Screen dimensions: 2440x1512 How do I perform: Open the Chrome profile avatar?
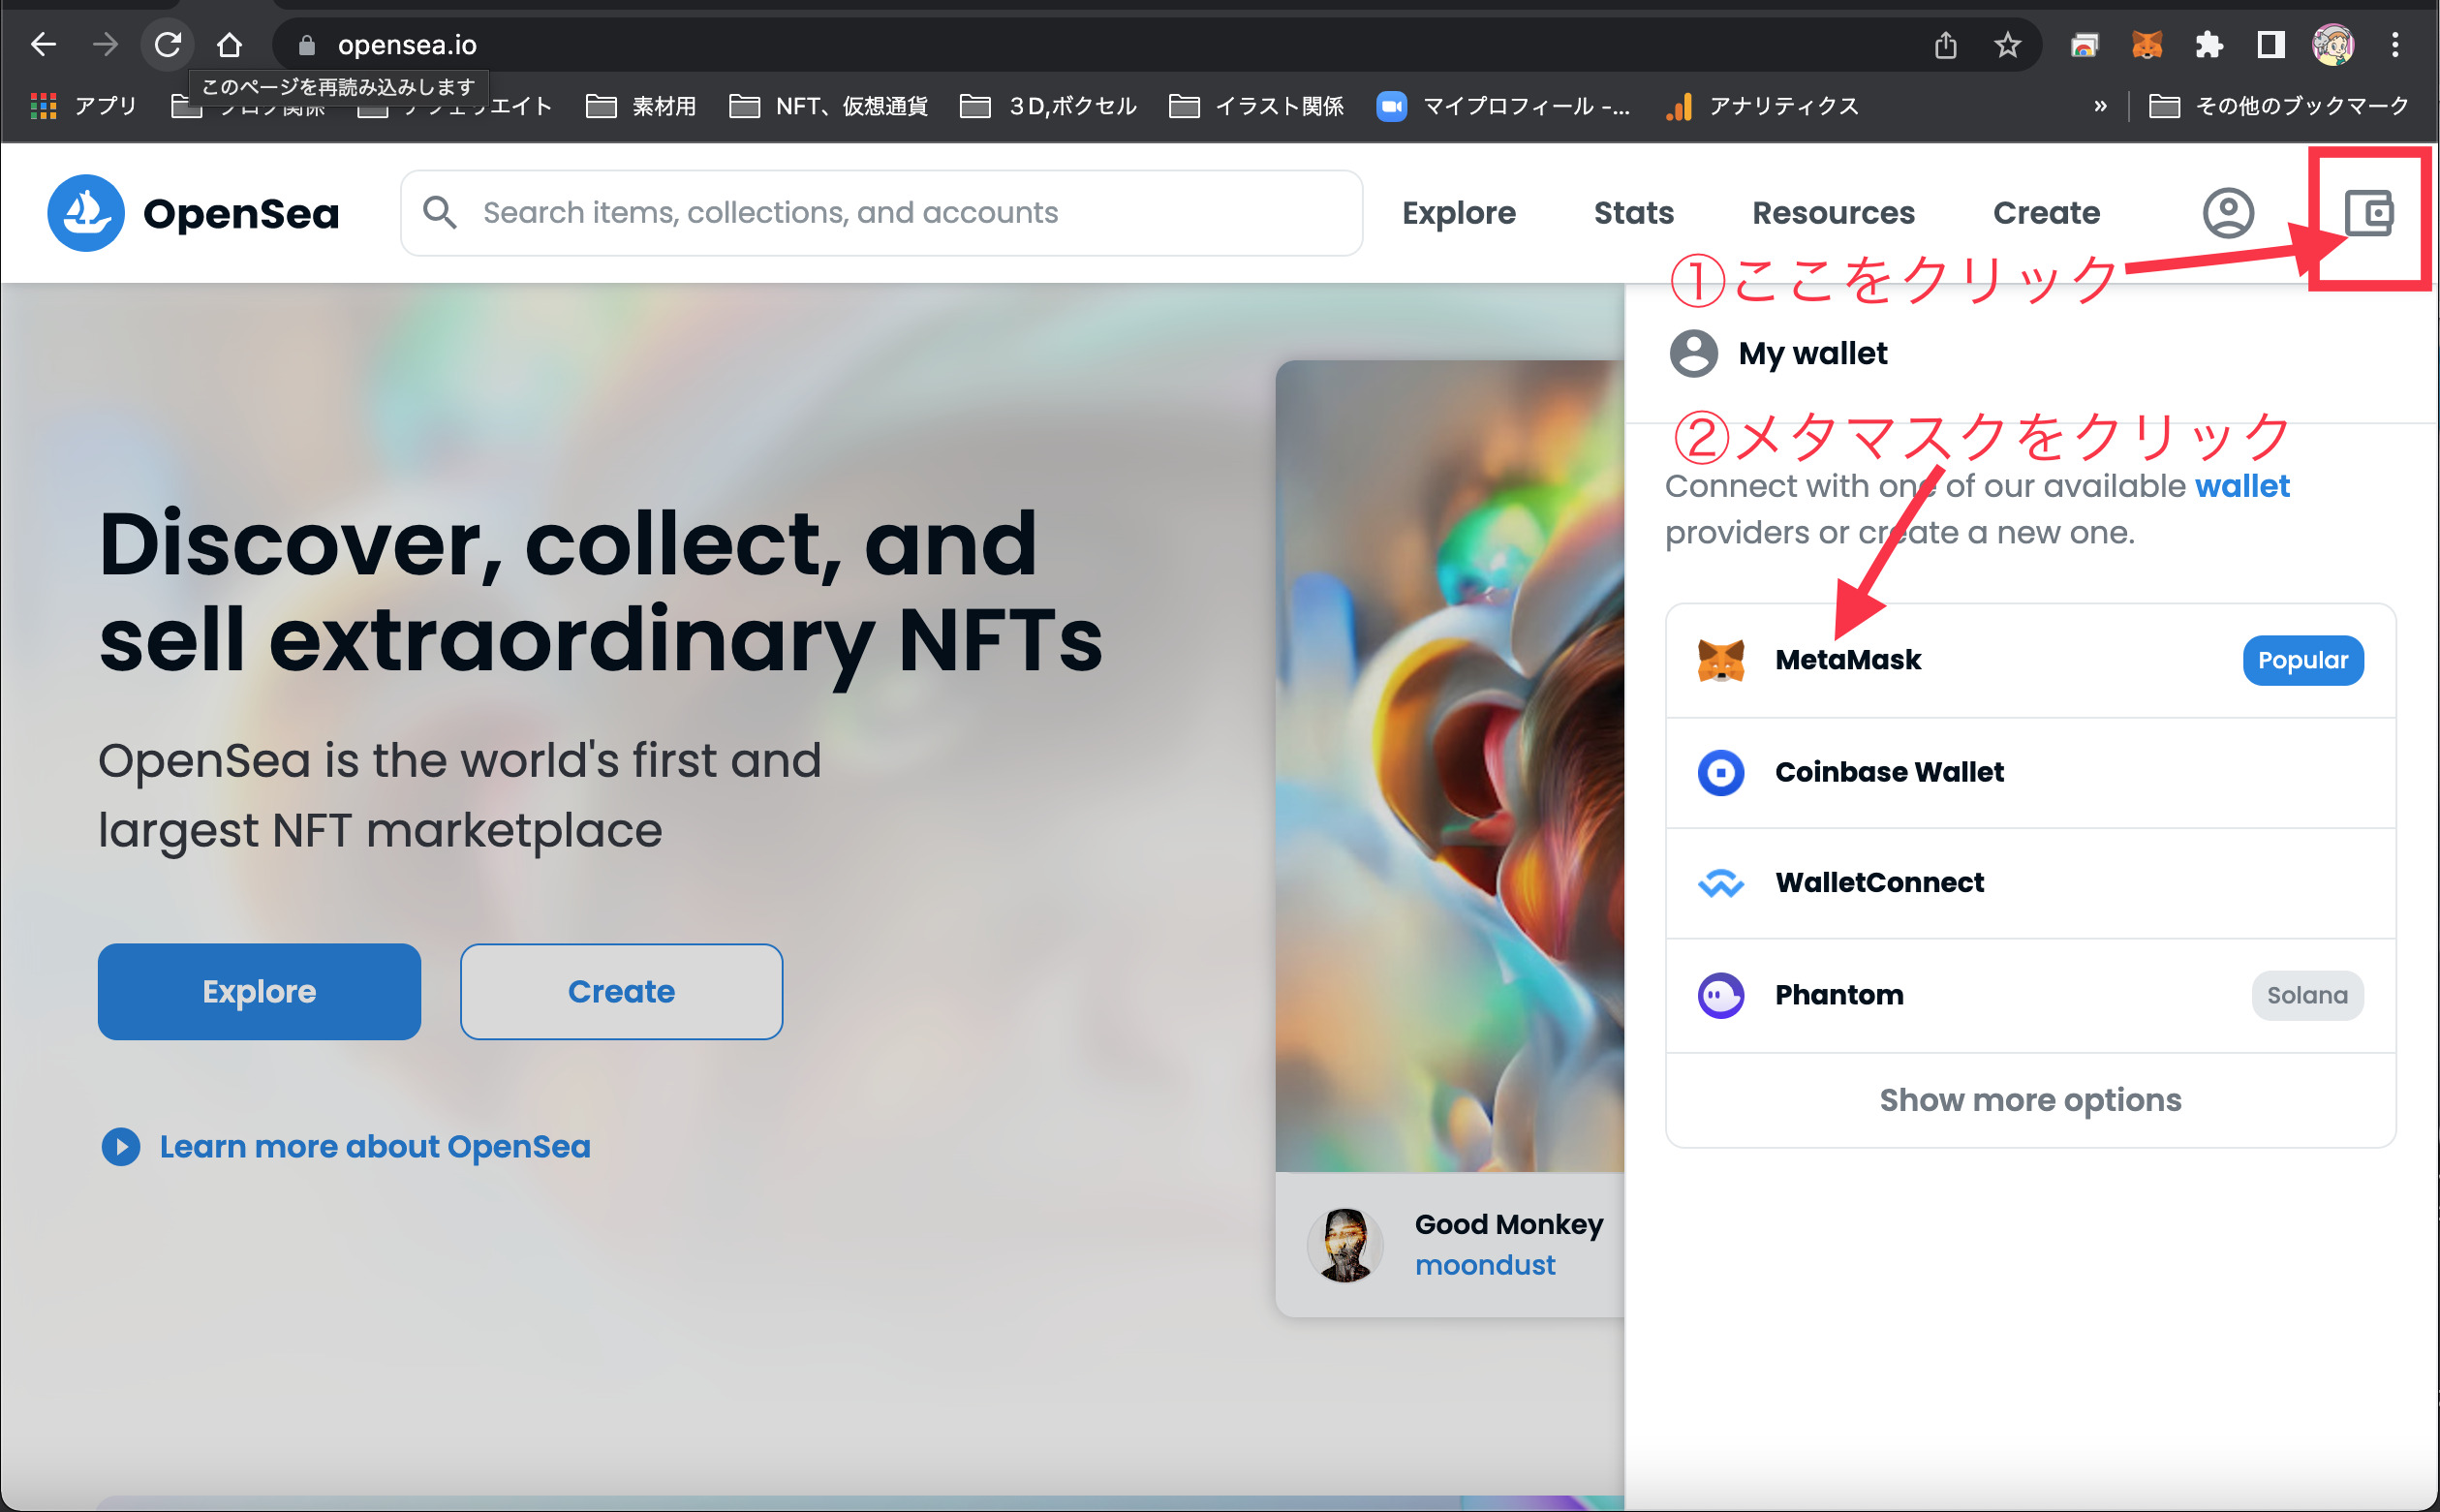[2332, 45]
